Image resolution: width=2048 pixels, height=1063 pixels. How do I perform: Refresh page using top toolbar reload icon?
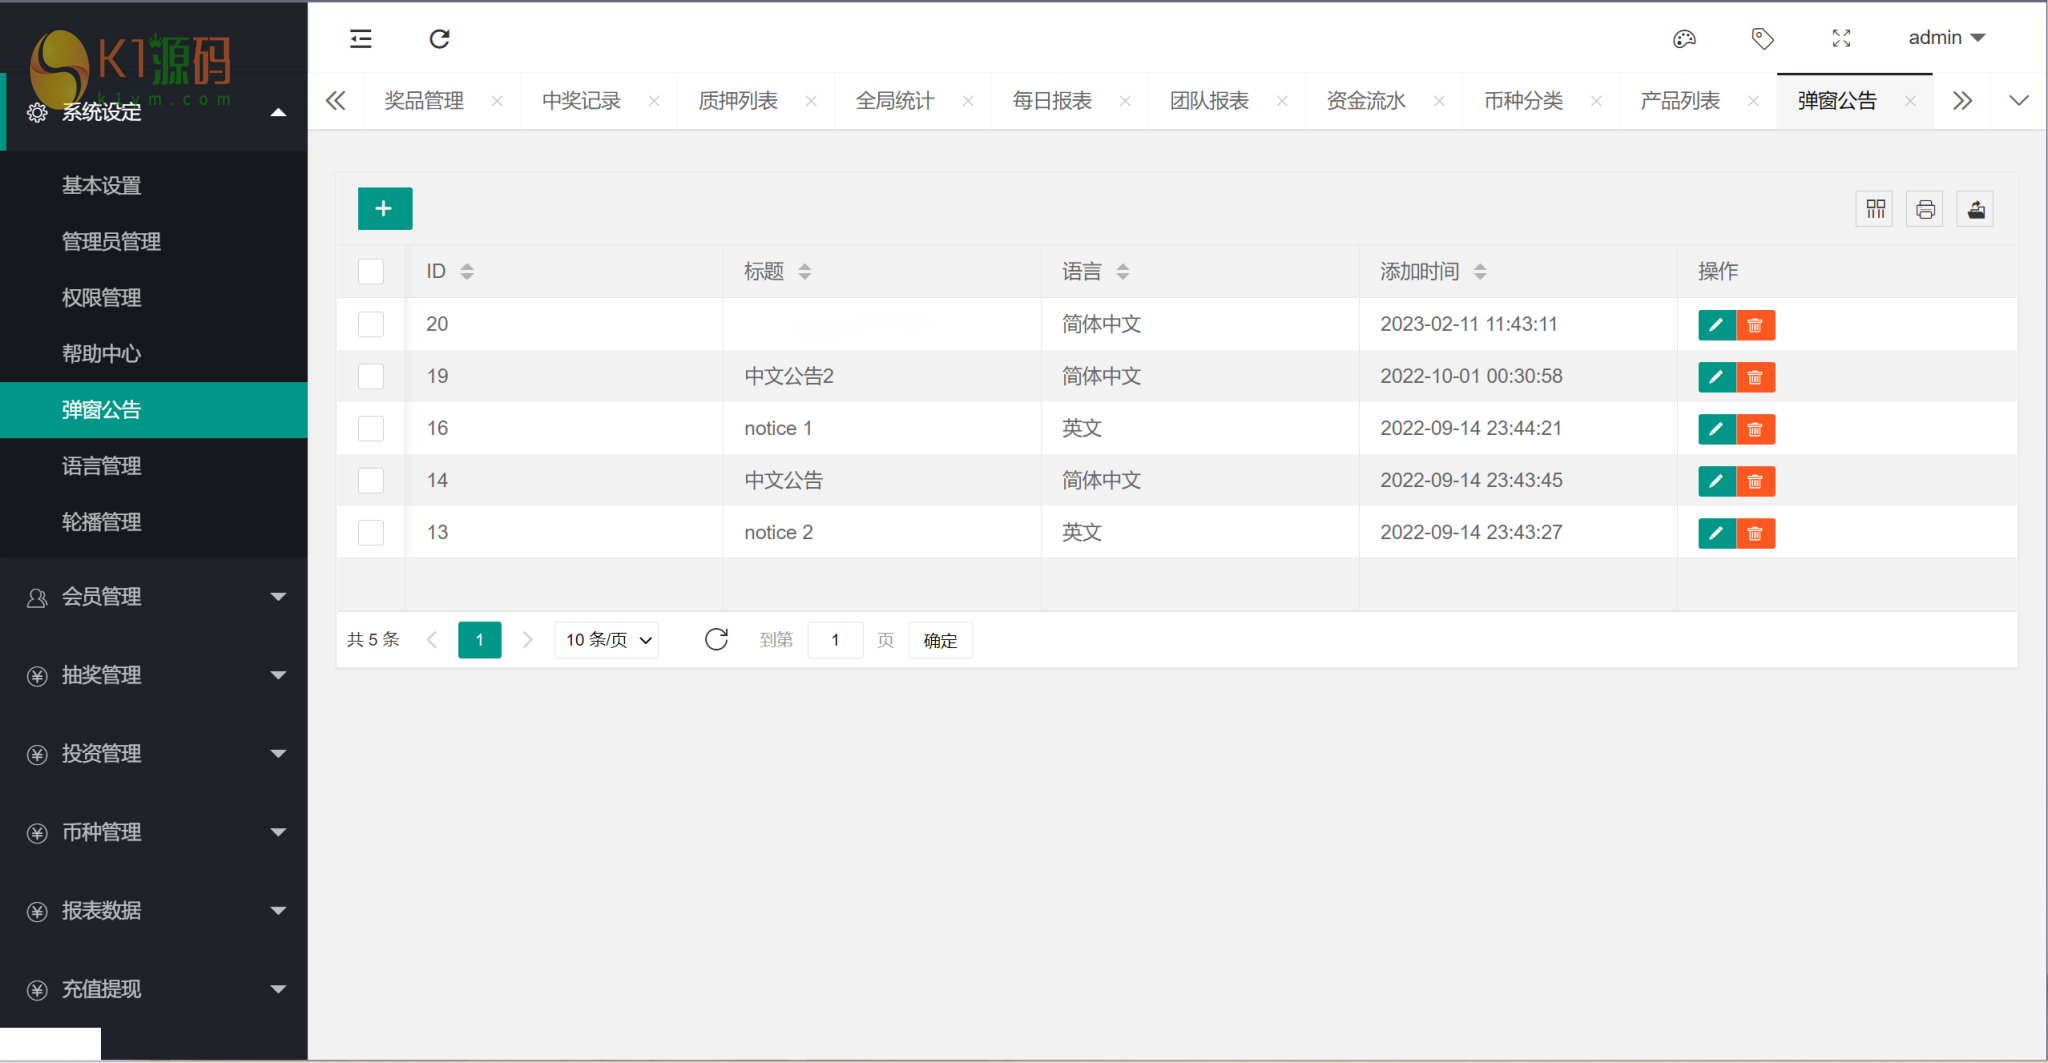tap(439, 39)
